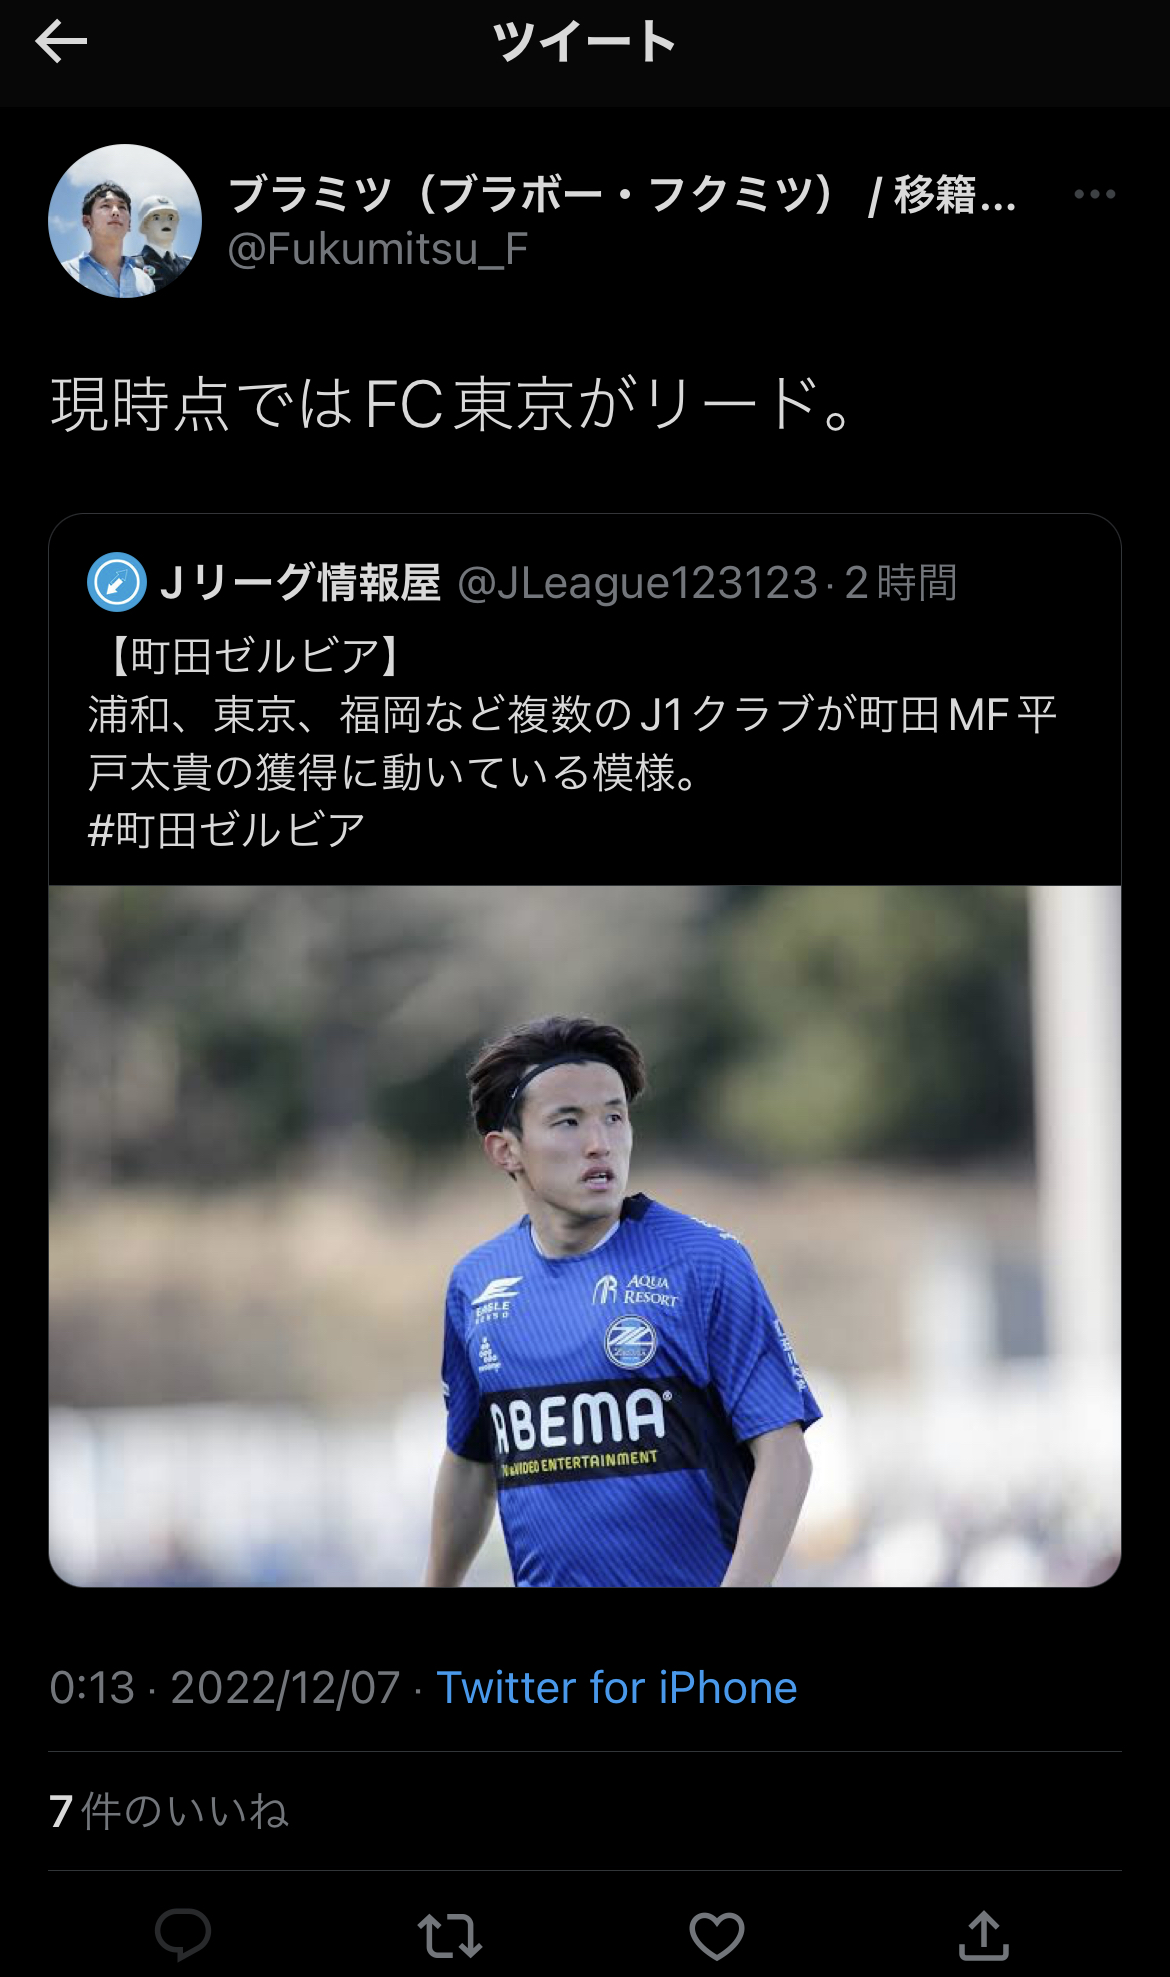The image size is (1170, 1977).
Task: Tap the tweet text 現時点ではFC東京がリード
Action: (x=453, y=404)
